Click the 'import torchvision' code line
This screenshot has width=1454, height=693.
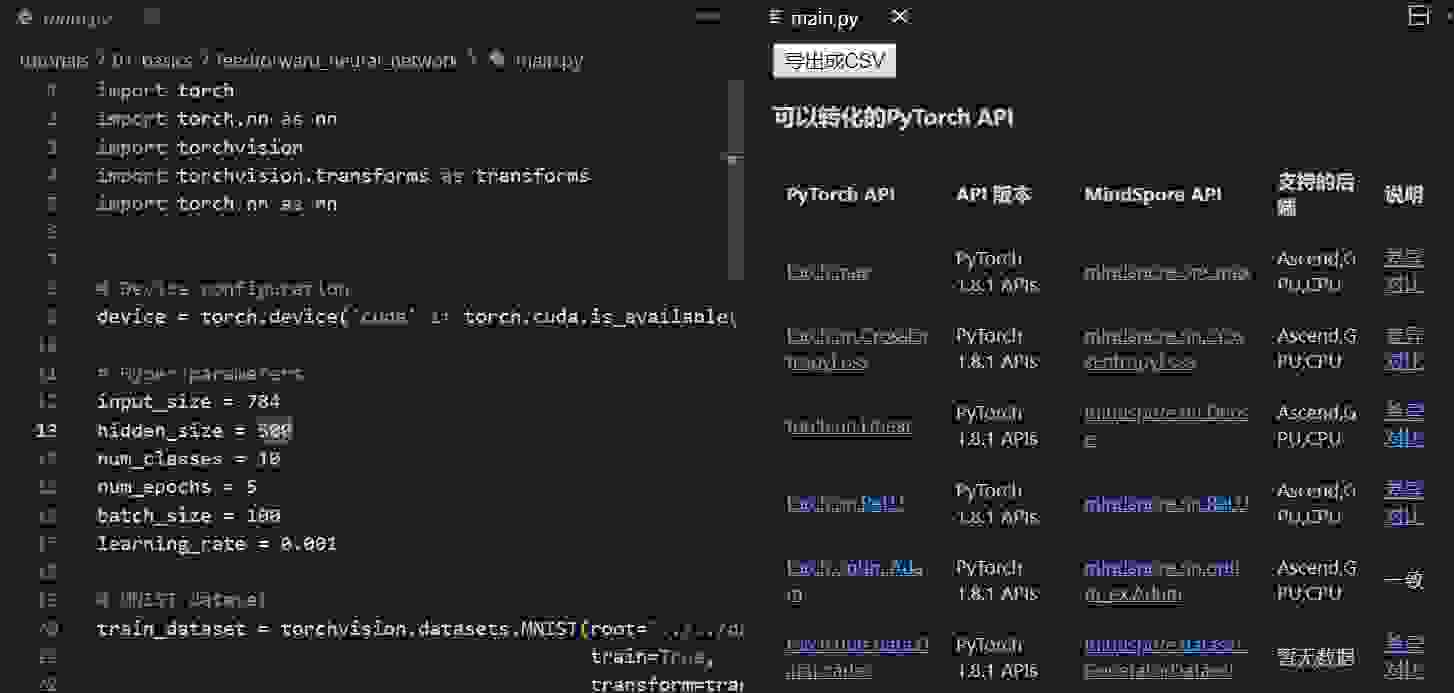click(199, 147)
